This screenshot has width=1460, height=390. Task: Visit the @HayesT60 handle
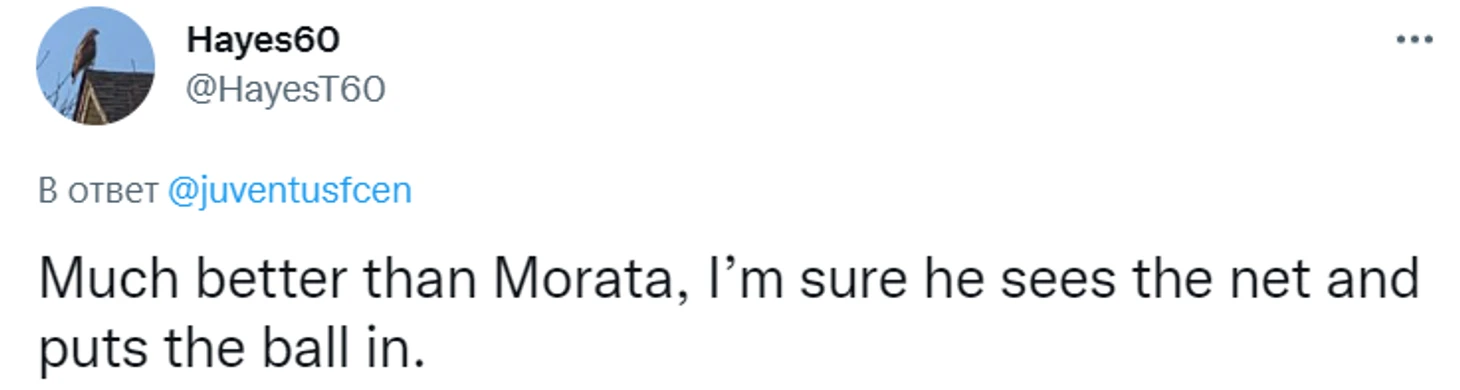[x=285, y=90]
